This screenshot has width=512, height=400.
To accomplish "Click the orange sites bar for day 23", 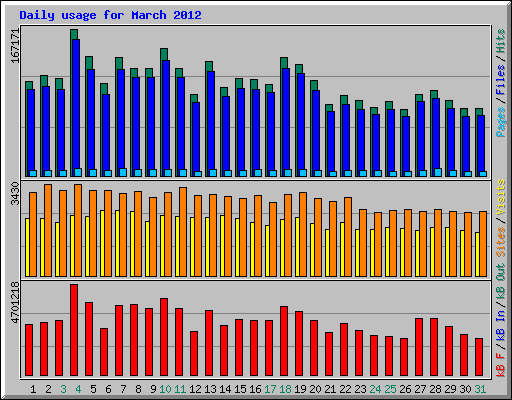I will pos(363,243).
